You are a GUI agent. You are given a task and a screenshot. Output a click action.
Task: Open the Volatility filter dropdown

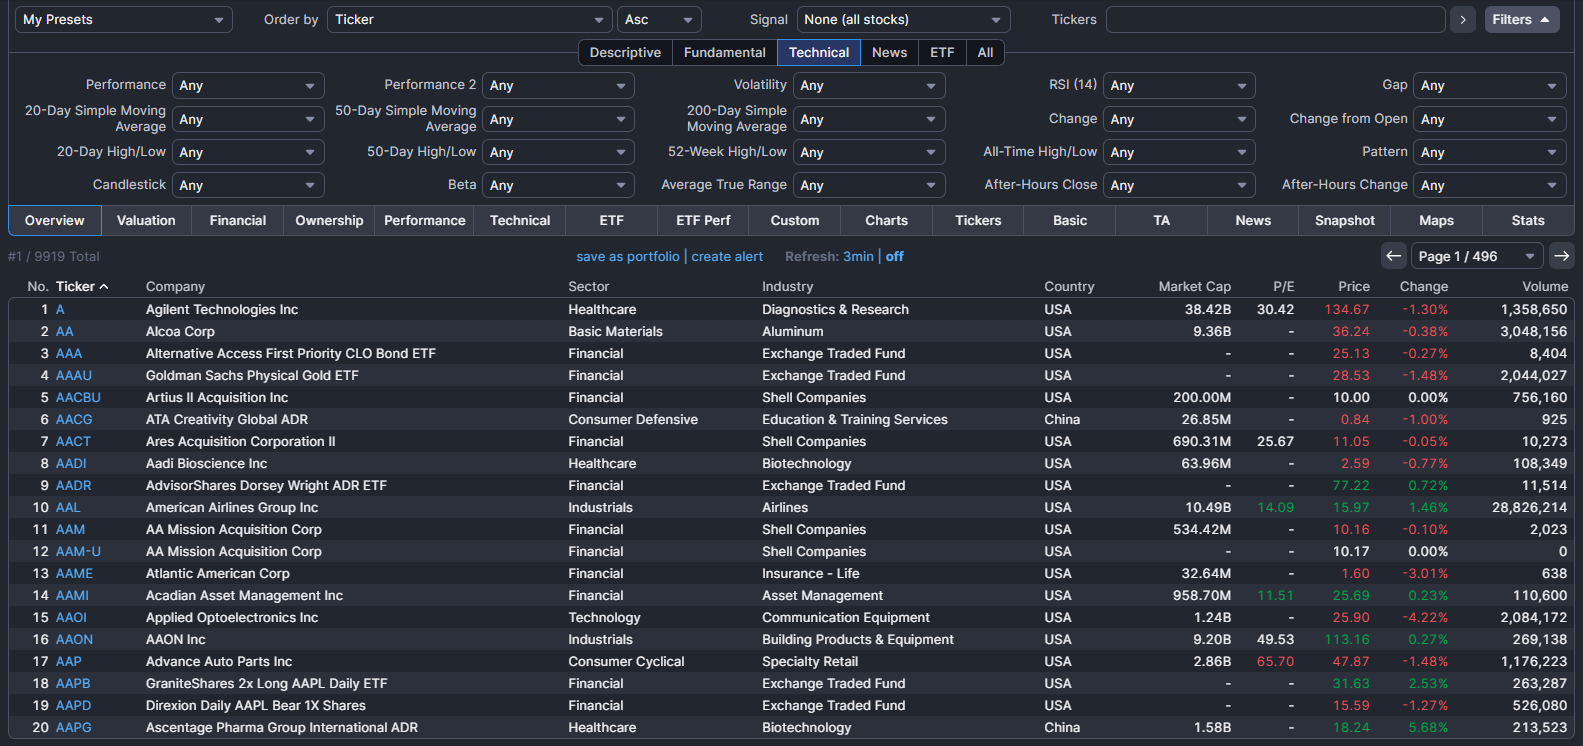pos(869,86)
